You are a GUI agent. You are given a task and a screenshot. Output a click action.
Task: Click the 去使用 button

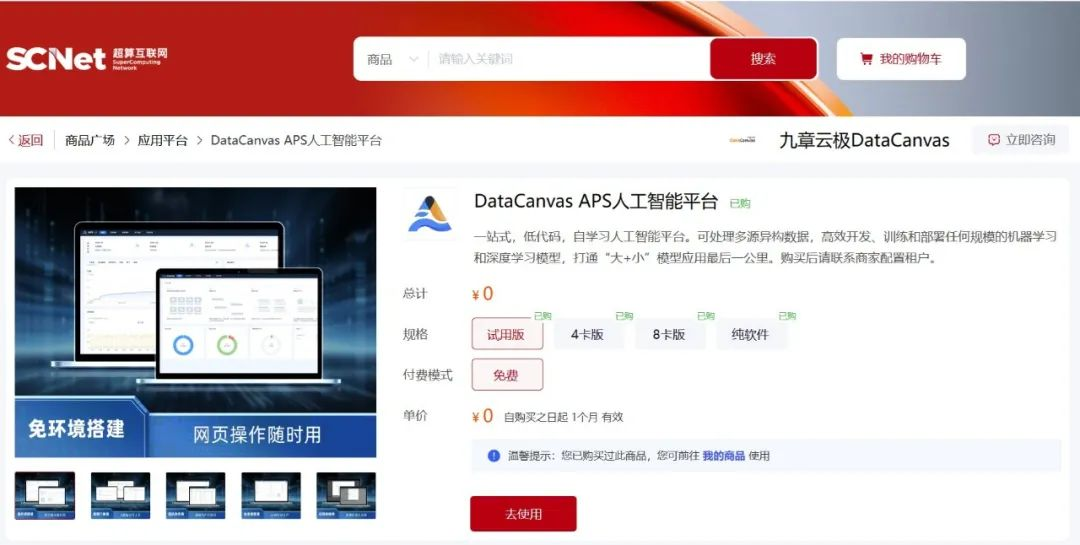523,514
